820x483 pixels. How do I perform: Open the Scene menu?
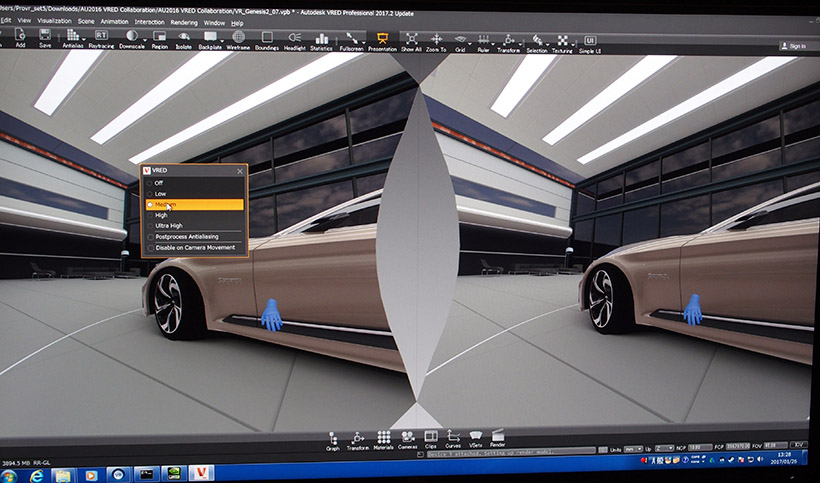point(86,21)
